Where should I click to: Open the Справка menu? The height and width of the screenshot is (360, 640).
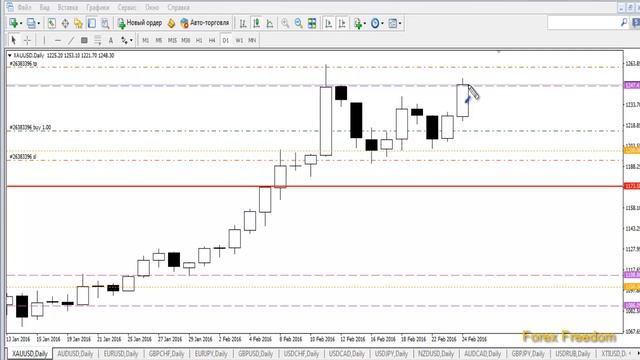point(178,7)
